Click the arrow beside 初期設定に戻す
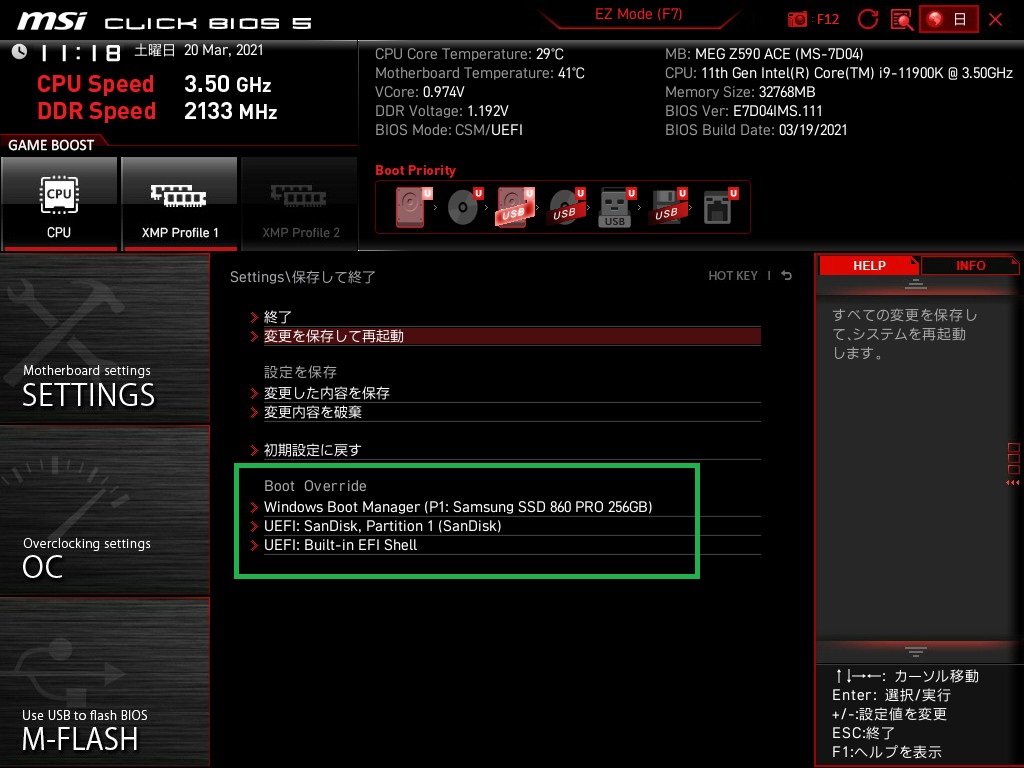Image resolution: width=1024 pixels, height=768 pixels. 254,450
